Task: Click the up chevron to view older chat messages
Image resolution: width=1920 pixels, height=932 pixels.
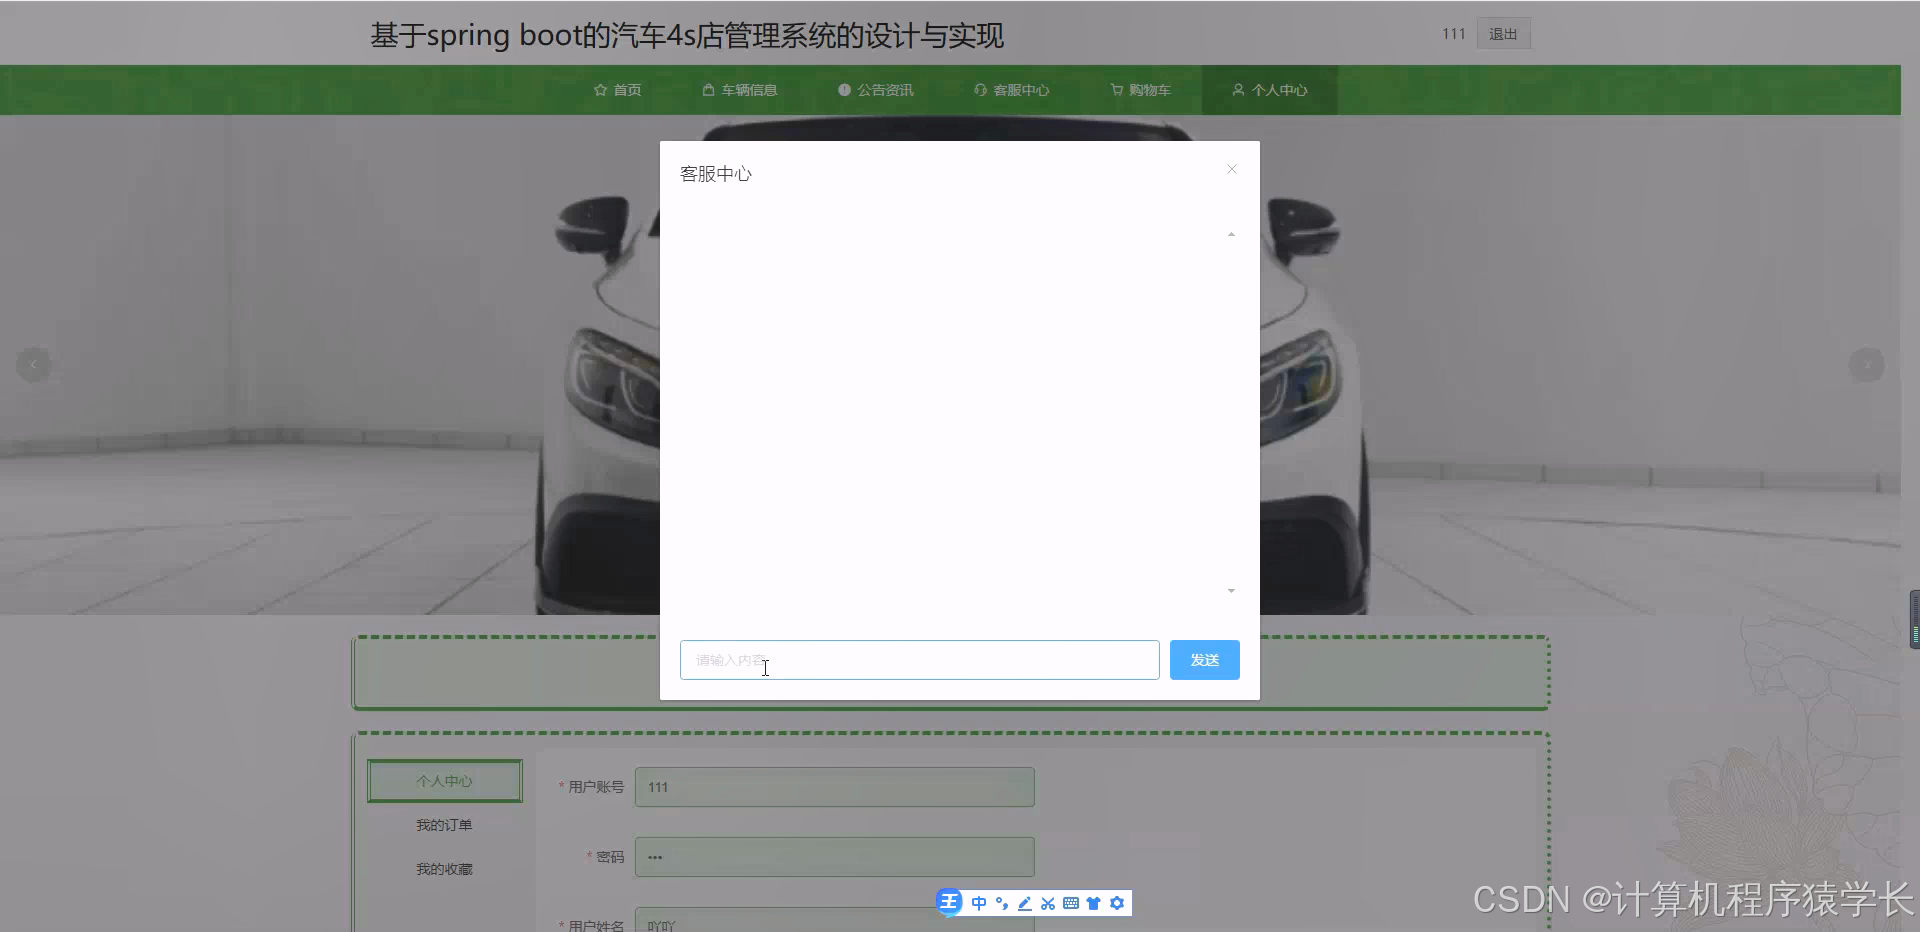Action: [x=1230, y=234]
